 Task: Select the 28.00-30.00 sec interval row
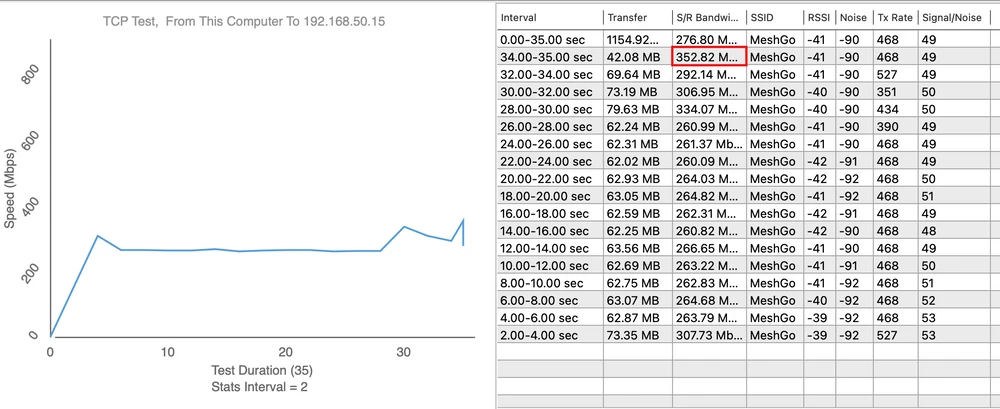[548, 109]
